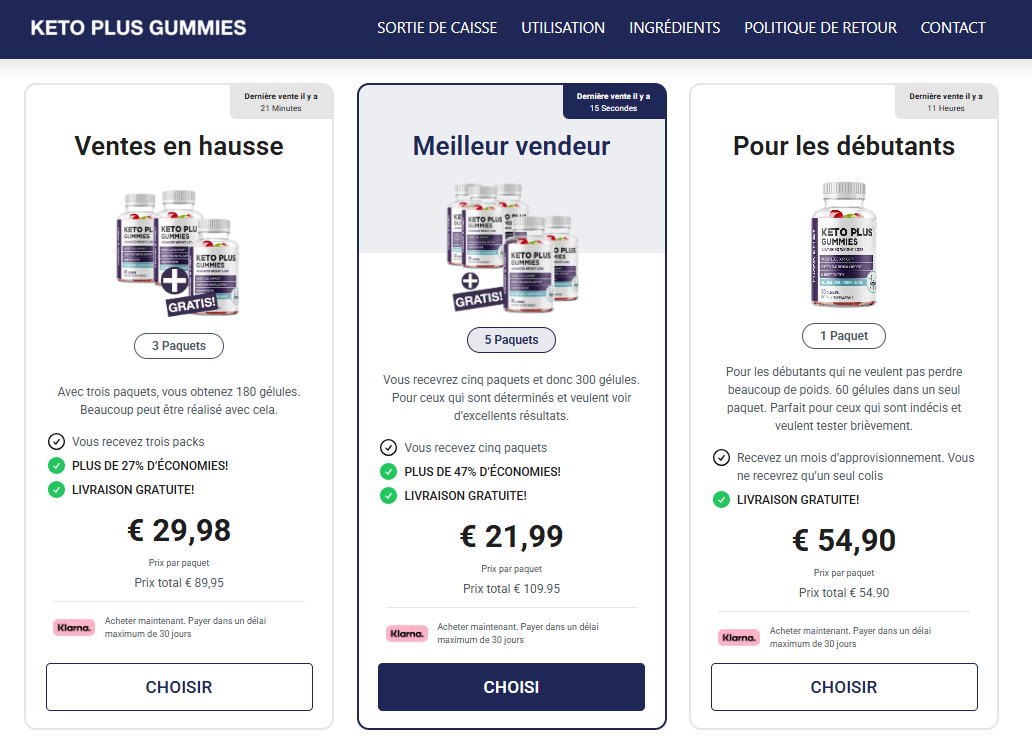Click the green checkmark beside PLUS DE 27% D'ÉCONOMIES
The height and width of the screenshot is (748, 1032).
click(x=56, y=465)
